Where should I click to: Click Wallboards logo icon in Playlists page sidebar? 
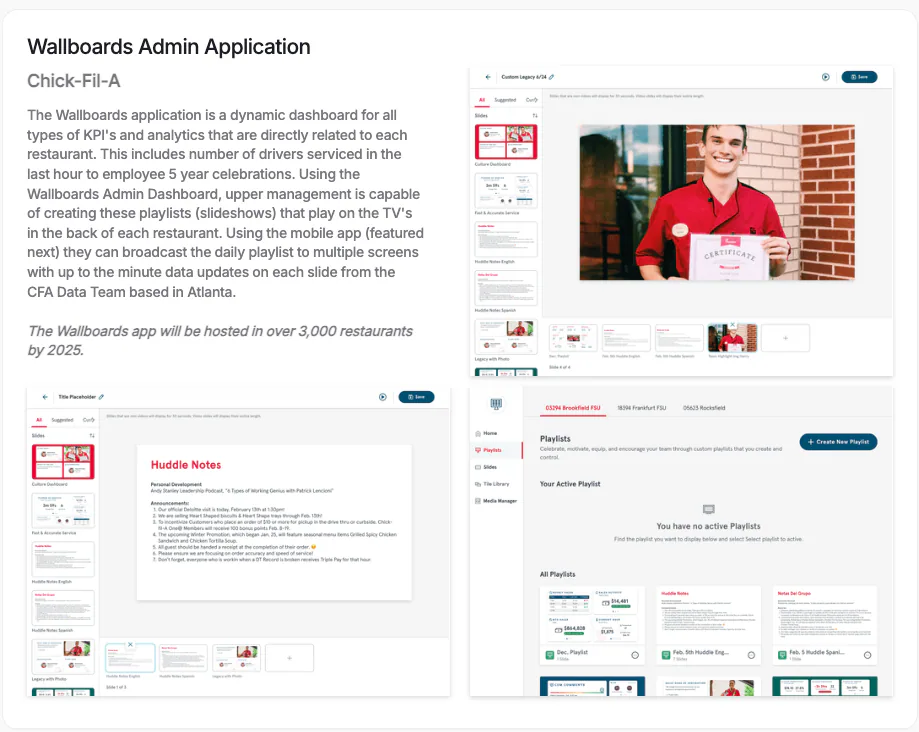coord(496,404)
